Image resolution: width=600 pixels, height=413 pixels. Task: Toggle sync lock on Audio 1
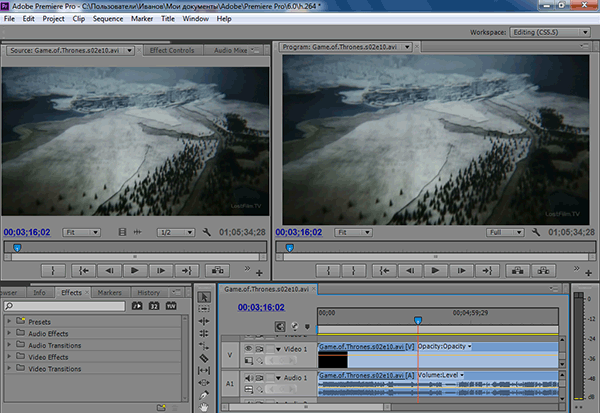pos(259,378)
